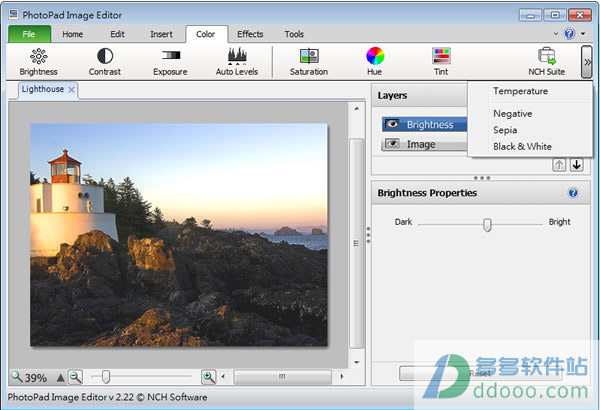Select the Brightness layer
600x410 pixels.
[424, 124]
